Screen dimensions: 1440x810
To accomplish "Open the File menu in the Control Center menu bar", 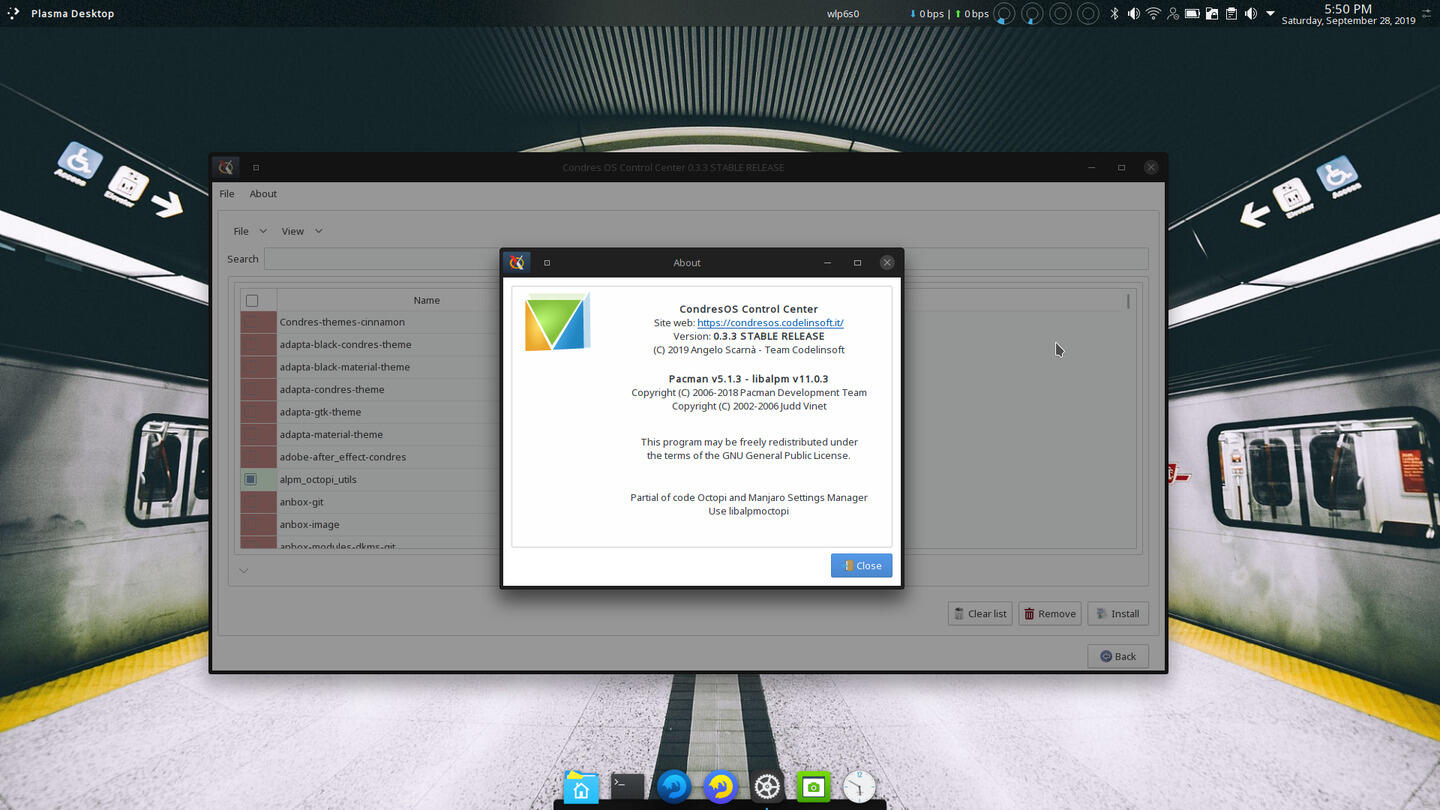I will (227, 194).
